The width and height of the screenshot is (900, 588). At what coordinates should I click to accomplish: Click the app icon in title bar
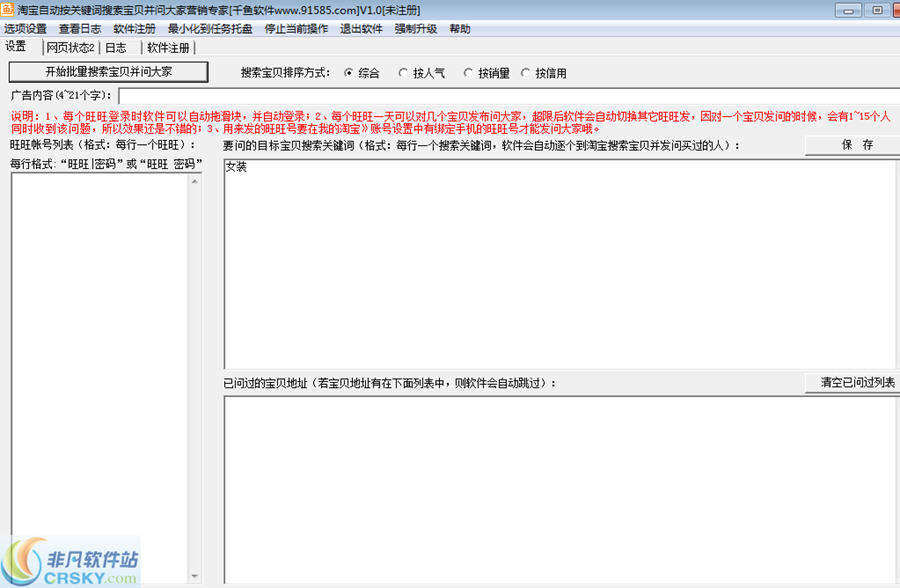click(7, 9)
